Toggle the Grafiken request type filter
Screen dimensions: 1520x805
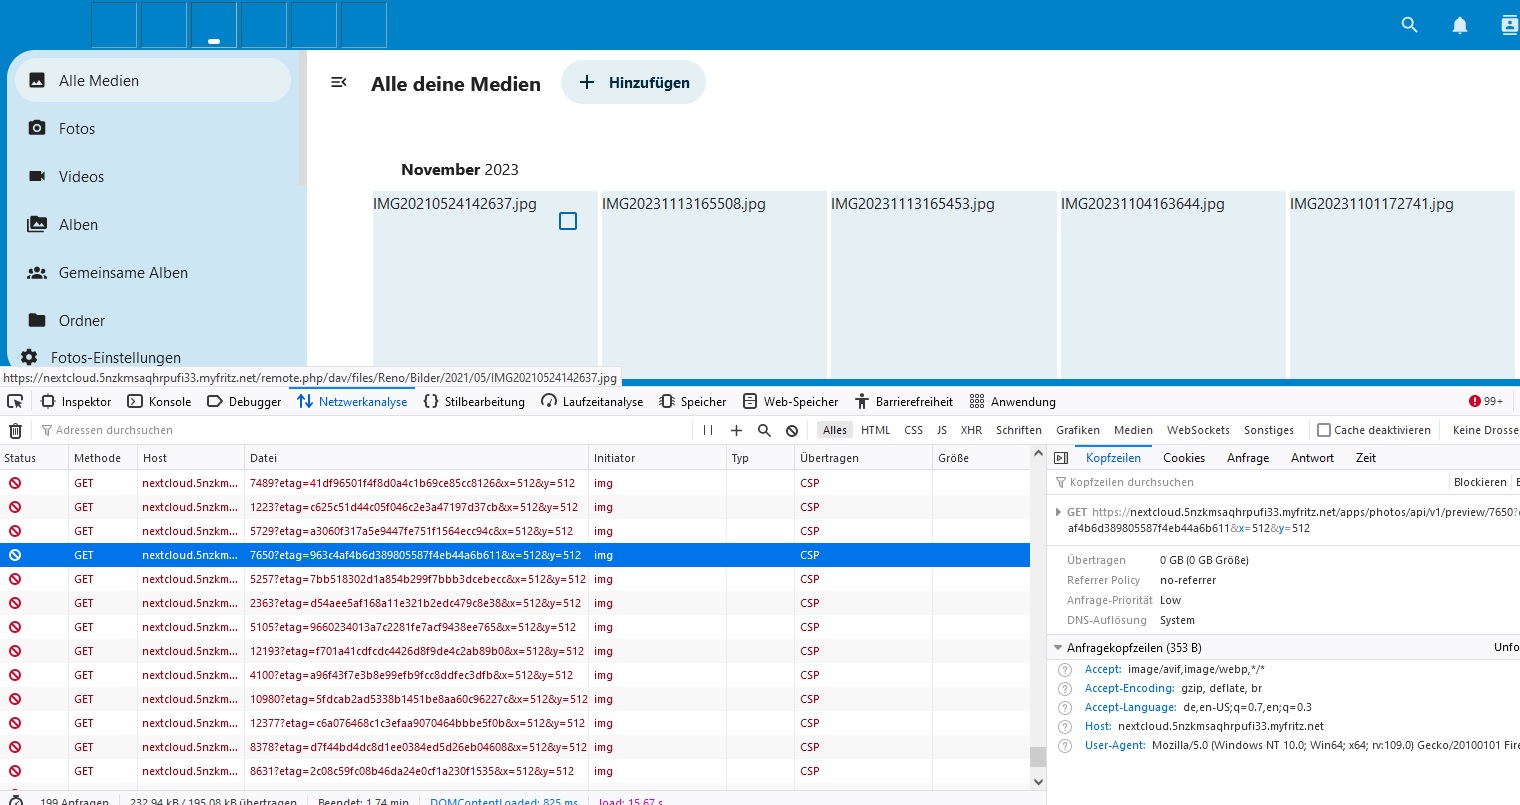[1077, 430]
